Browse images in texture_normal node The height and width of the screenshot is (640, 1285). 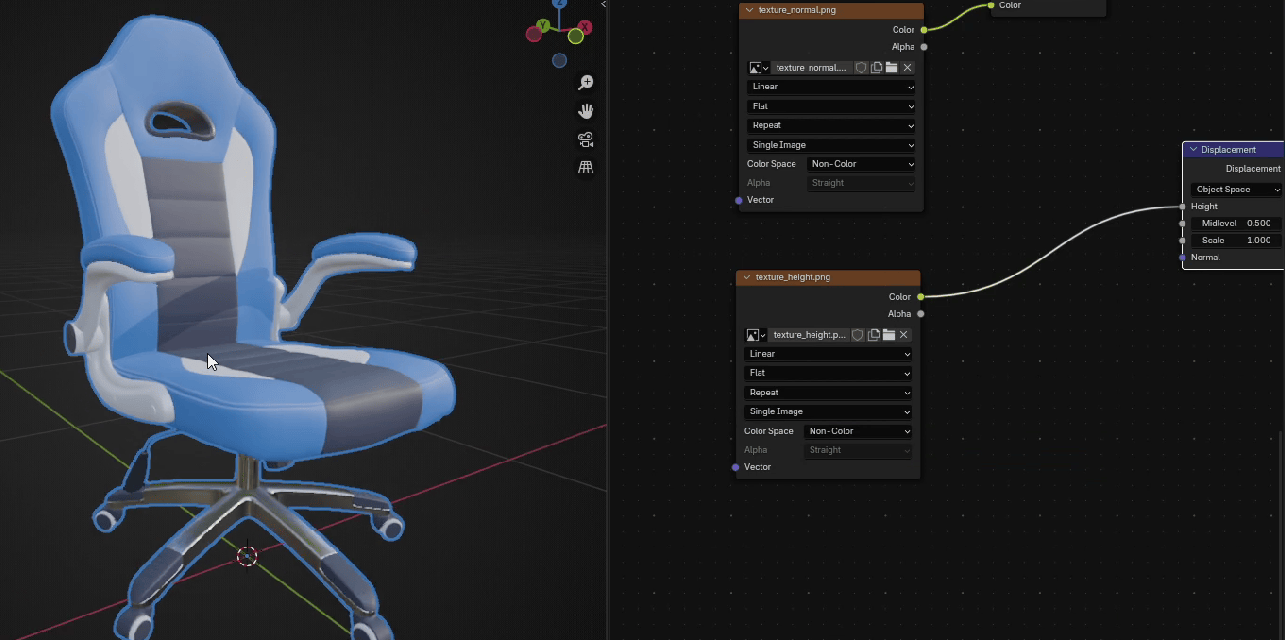click(x=758, y=68)
